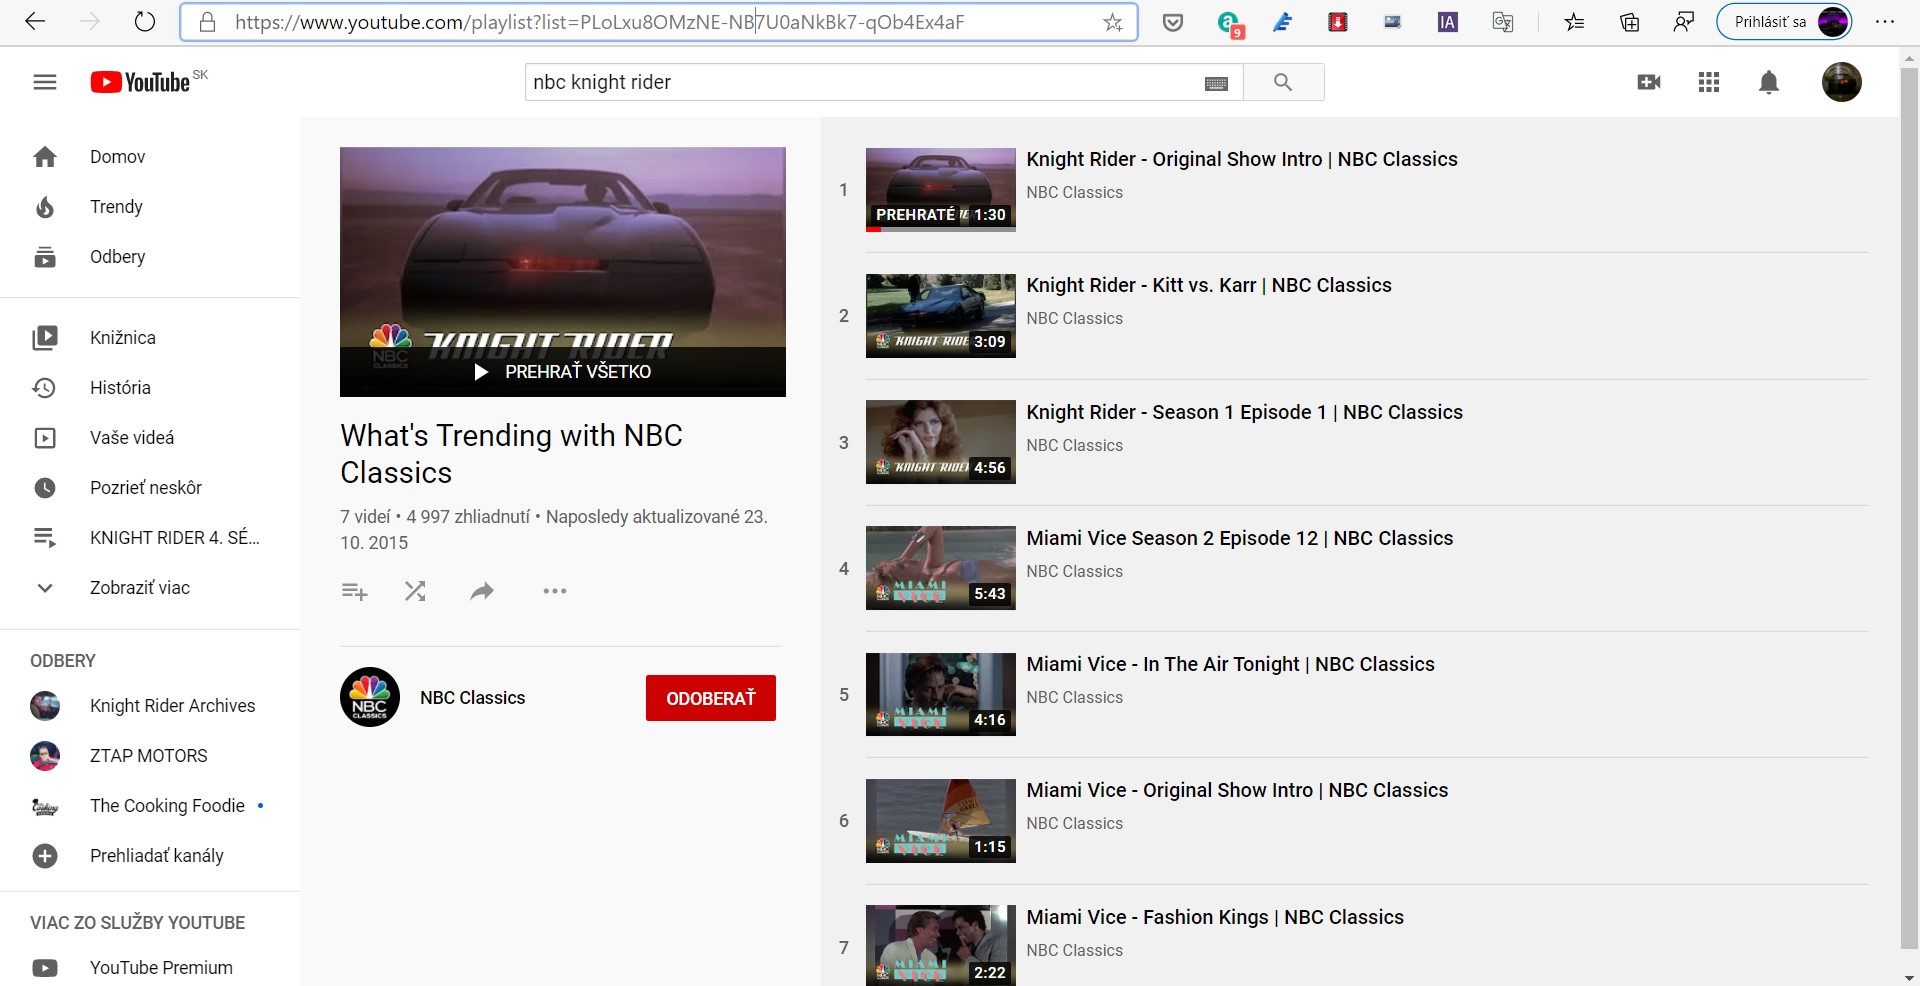The image size is (1920, 986).
Task: Open playlist more options dots
Action: pos(555,591)
